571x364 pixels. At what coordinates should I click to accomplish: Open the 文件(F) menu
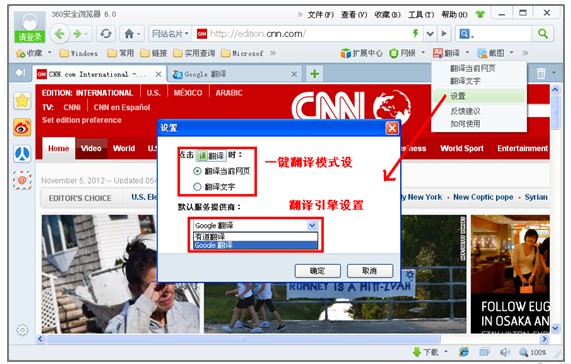point(320,15)
